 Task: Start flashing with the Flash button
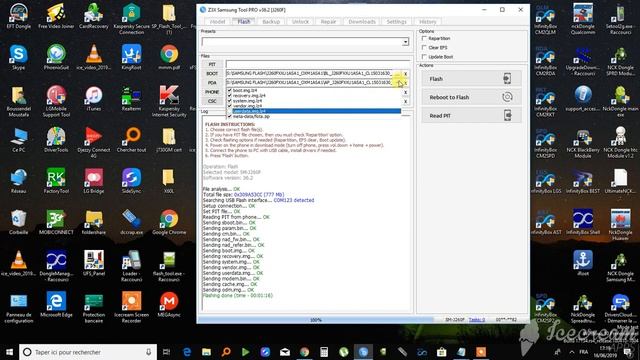471,79
